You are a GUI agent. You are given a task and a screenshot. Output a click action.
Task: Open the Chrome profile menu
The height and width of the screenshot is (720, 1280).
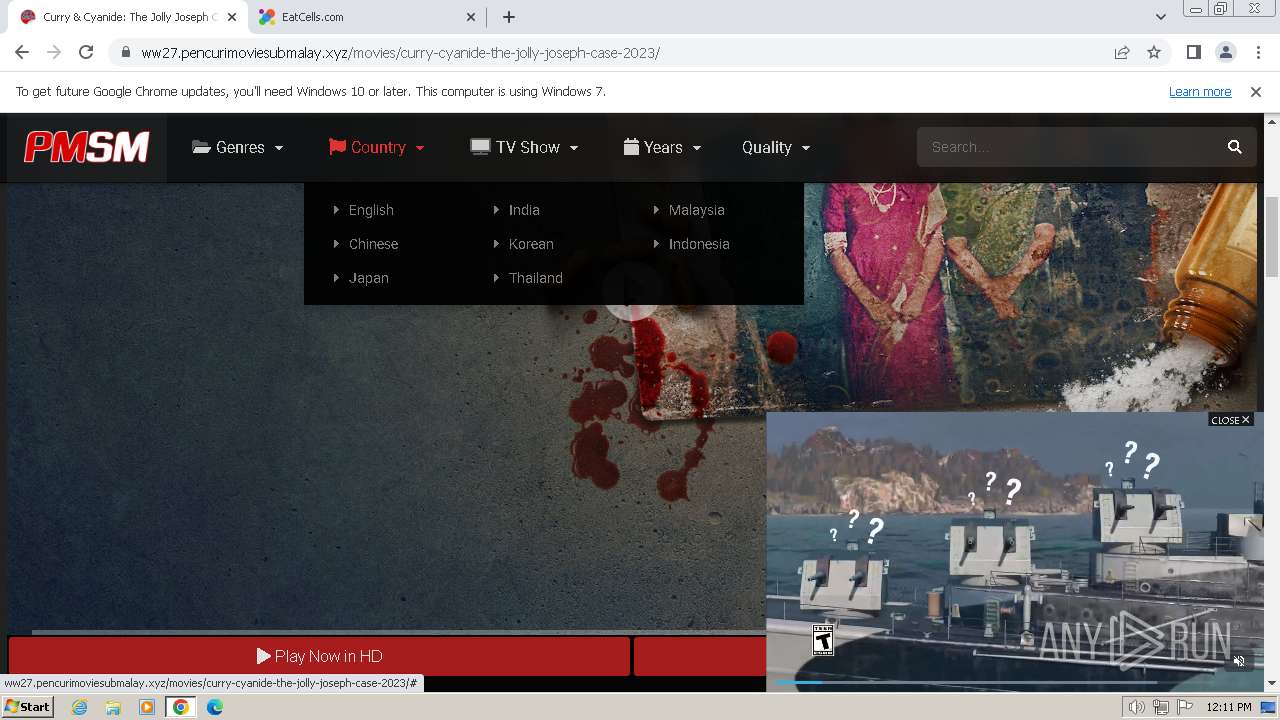1225,53
